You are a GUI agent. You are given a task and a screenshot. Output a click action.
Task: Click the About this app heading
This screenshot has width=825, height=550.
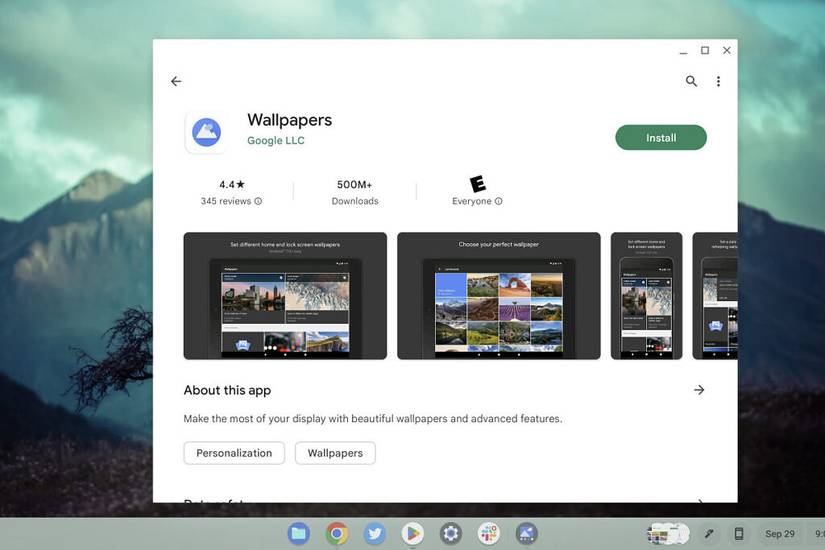coord(227,391)
